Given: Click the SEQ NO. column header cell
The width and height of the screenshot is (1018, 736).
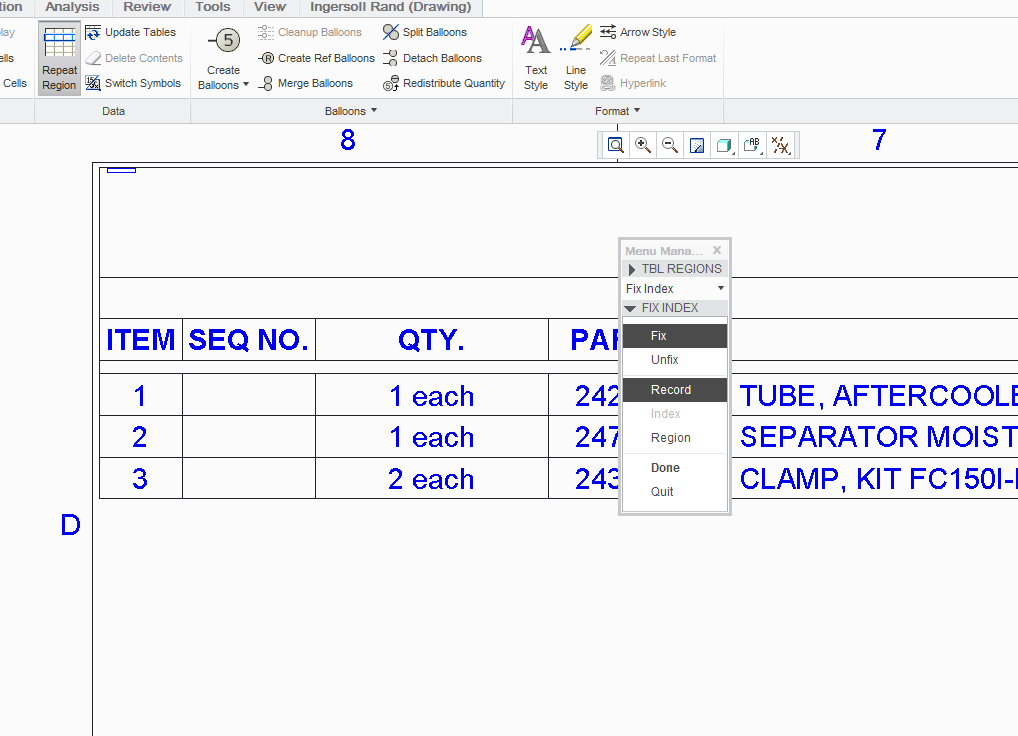Looking at the screenshot, I should pos(249,339).
